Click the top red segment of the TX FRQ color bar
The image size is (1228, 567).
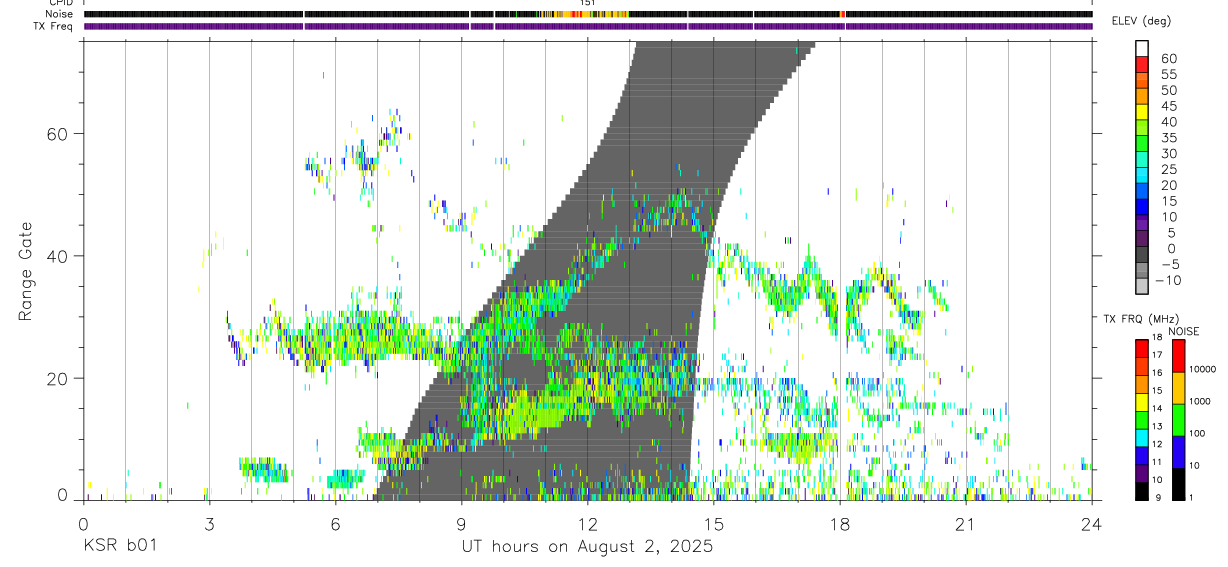1141,349
